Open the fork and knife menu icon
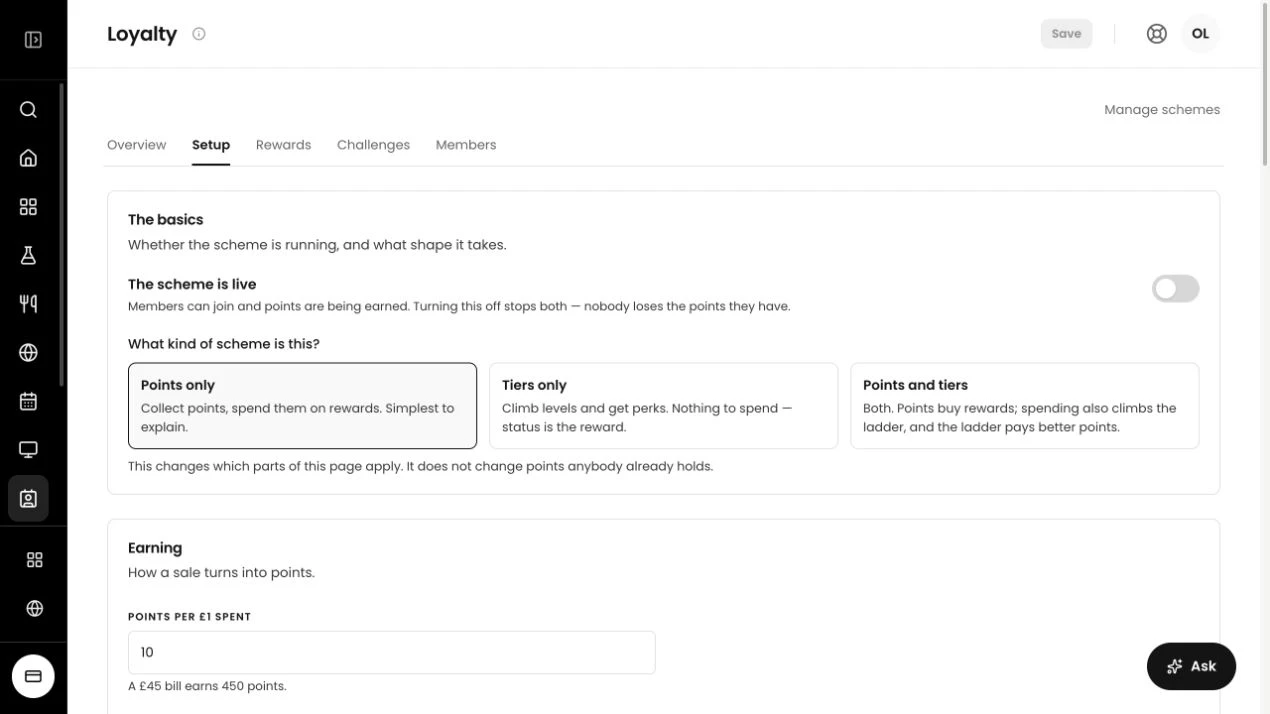Screen dimensions: 1270x714 [28, 303]
